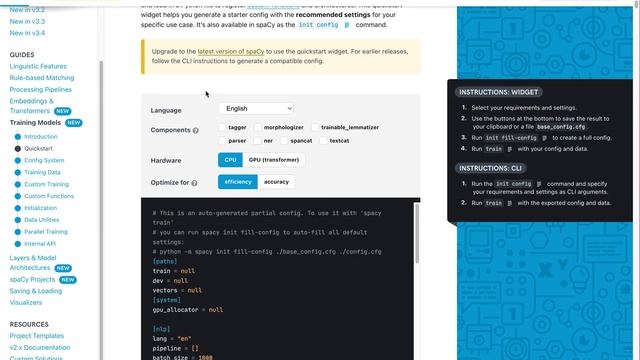The image size is (640, 360).
Task: Open Project Templates resource link
Action: pyautogui.click(x=37, y=336)
